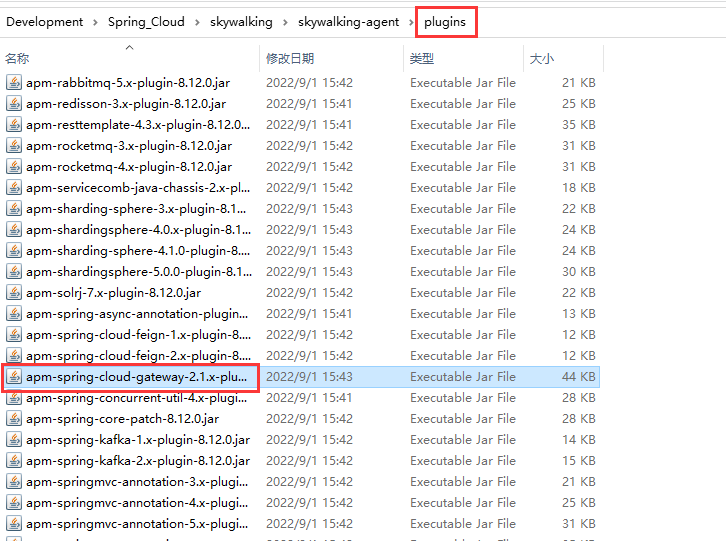This screenshot has height=541, width=726.
Task: Click jar icon of apm-shardingsphere-5.0.0-plugin
Action: [x=14, y=271]
